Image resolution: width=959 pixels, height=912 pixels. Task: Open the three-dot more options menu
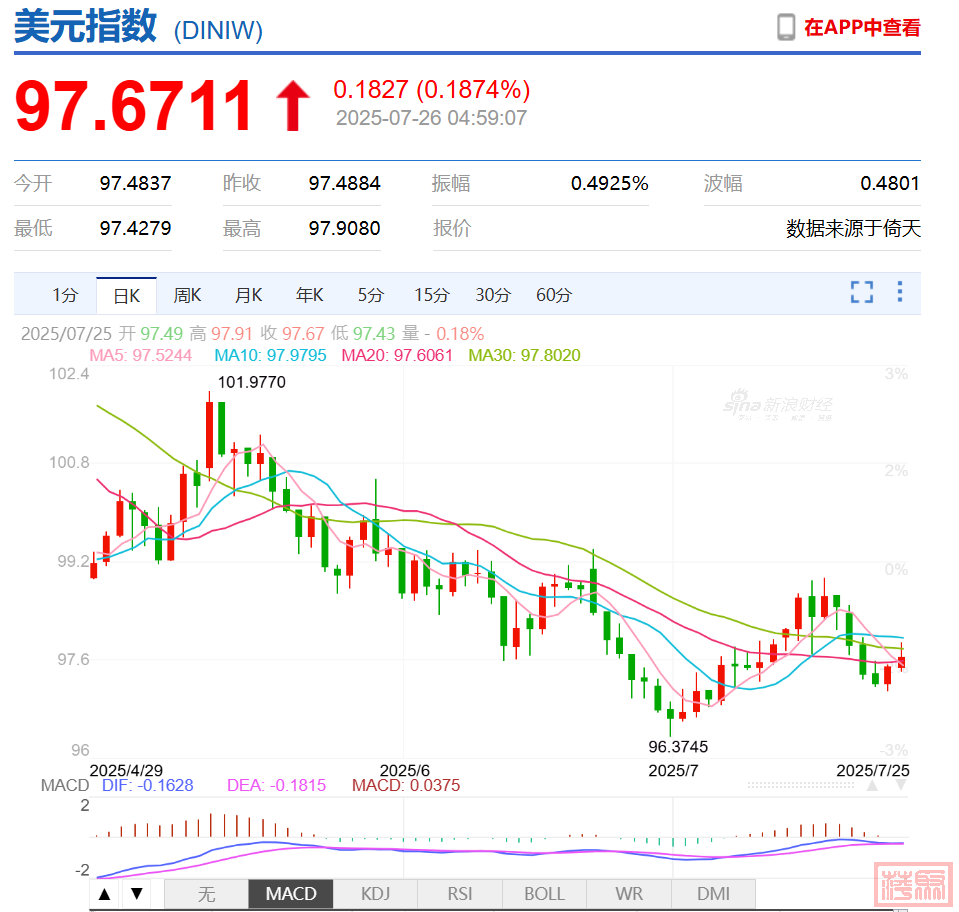pyautogui.click(x=900, y=292)
